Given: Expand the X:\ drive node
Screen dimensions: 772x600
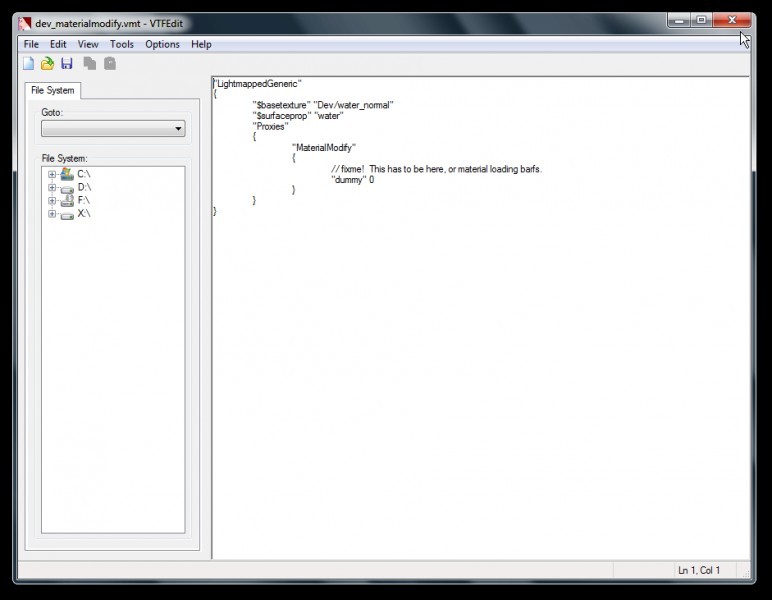Looking at the screenshot, I should [52, 214].
